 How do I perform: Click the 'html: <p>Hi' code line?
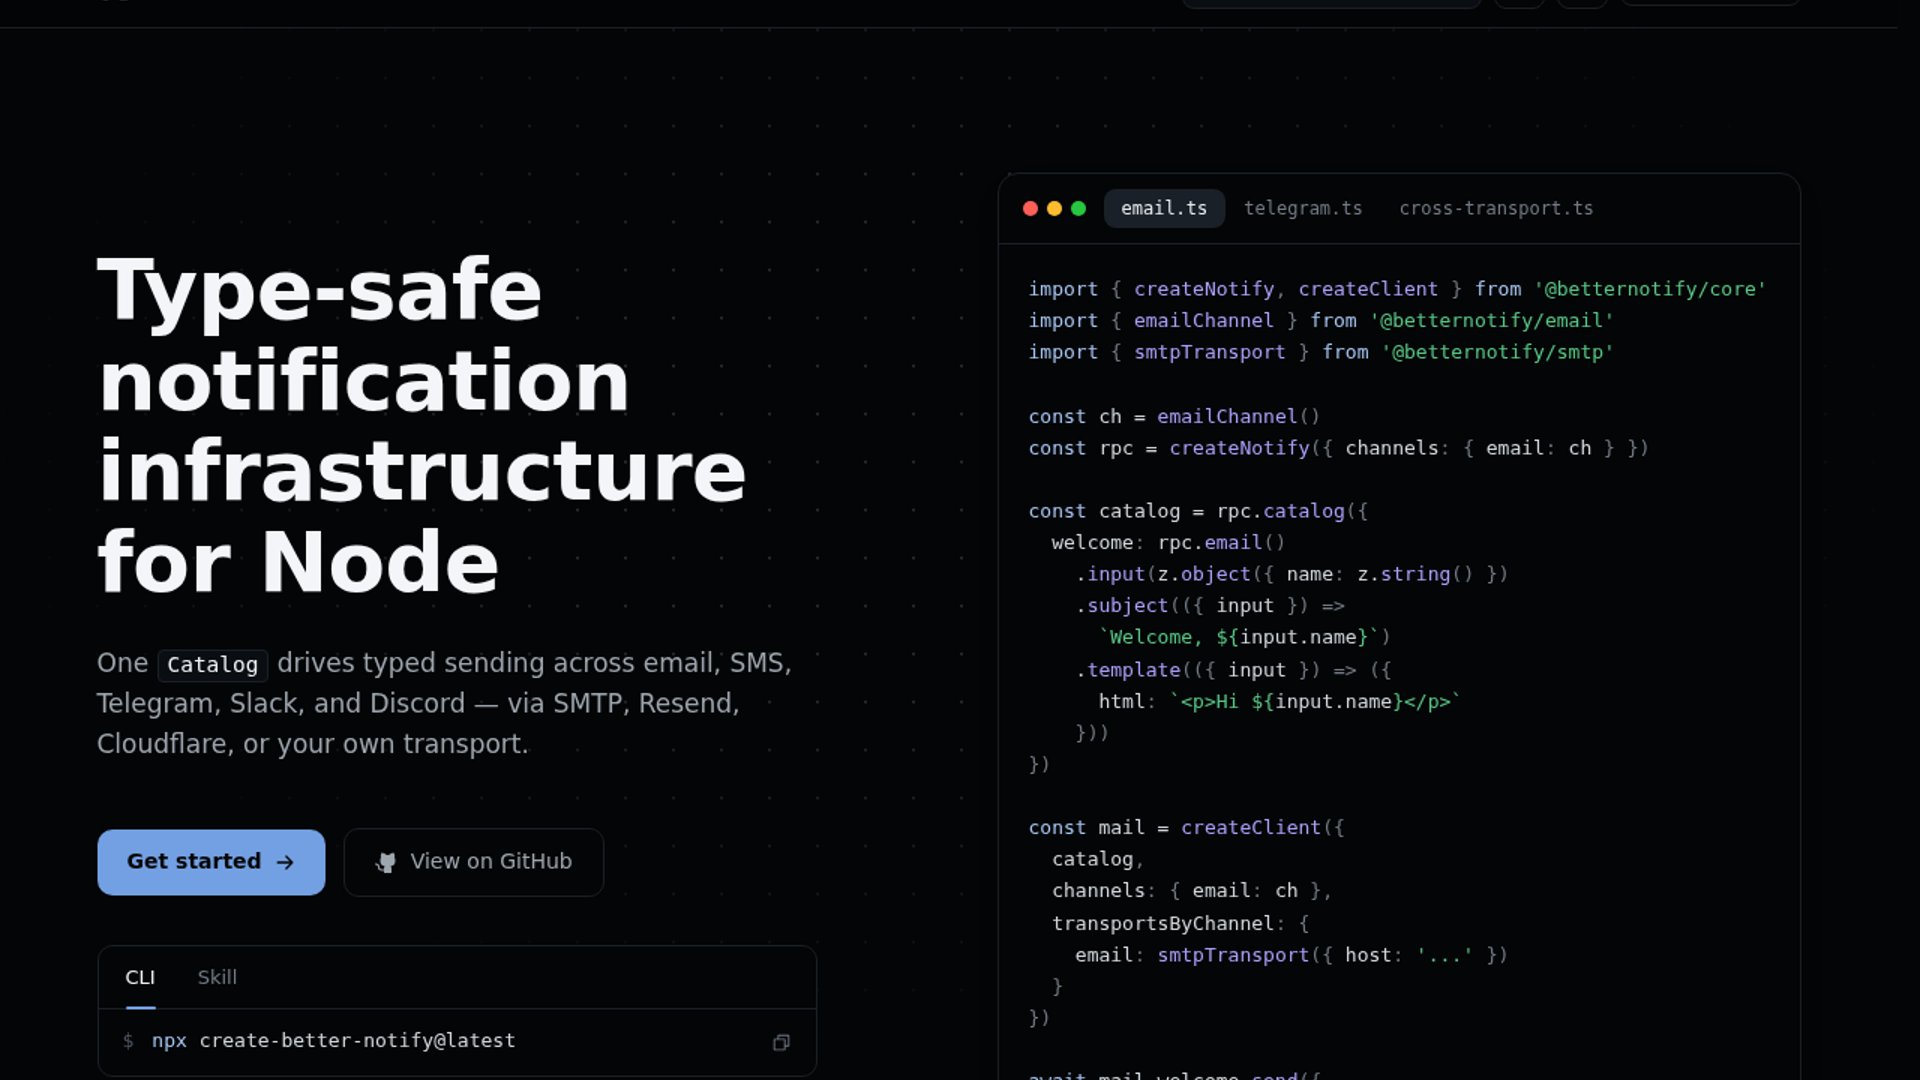tap(1280, 702)
